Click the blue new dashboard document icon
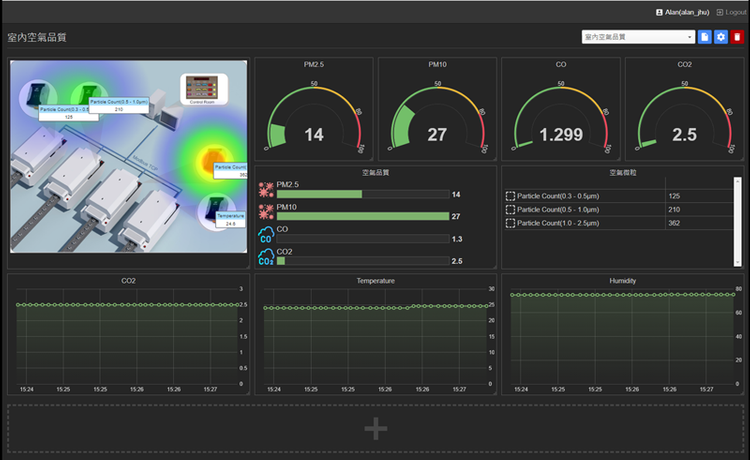The height and width of the screenshot is (460, 750). click(x=705, y=37)
